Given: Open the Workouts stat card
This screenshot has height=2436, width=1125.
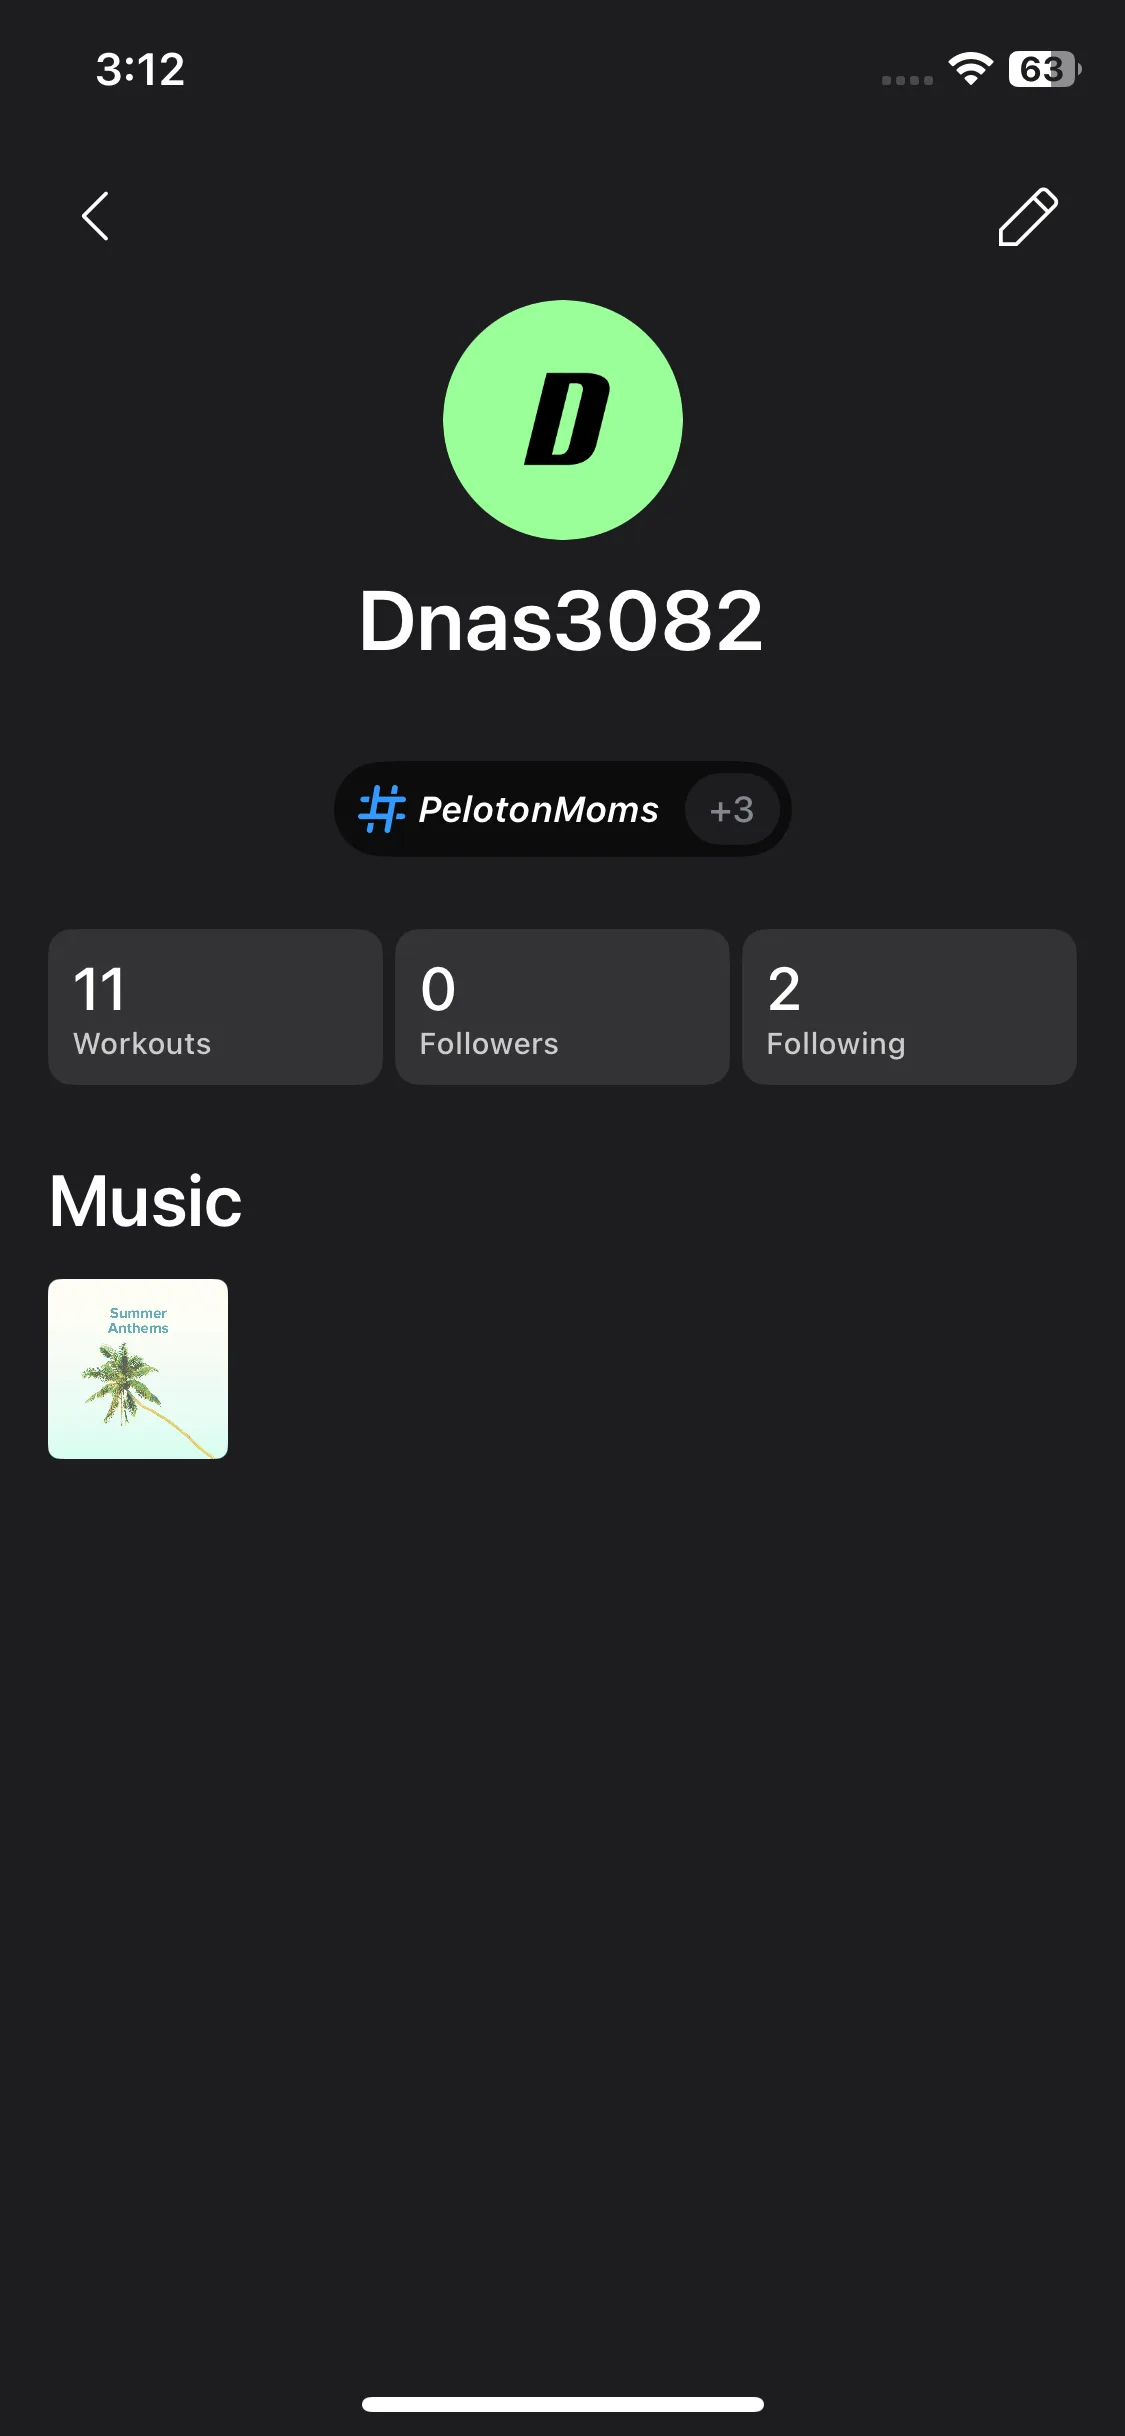Looking at the screenshot, I should coord(215,1007).
